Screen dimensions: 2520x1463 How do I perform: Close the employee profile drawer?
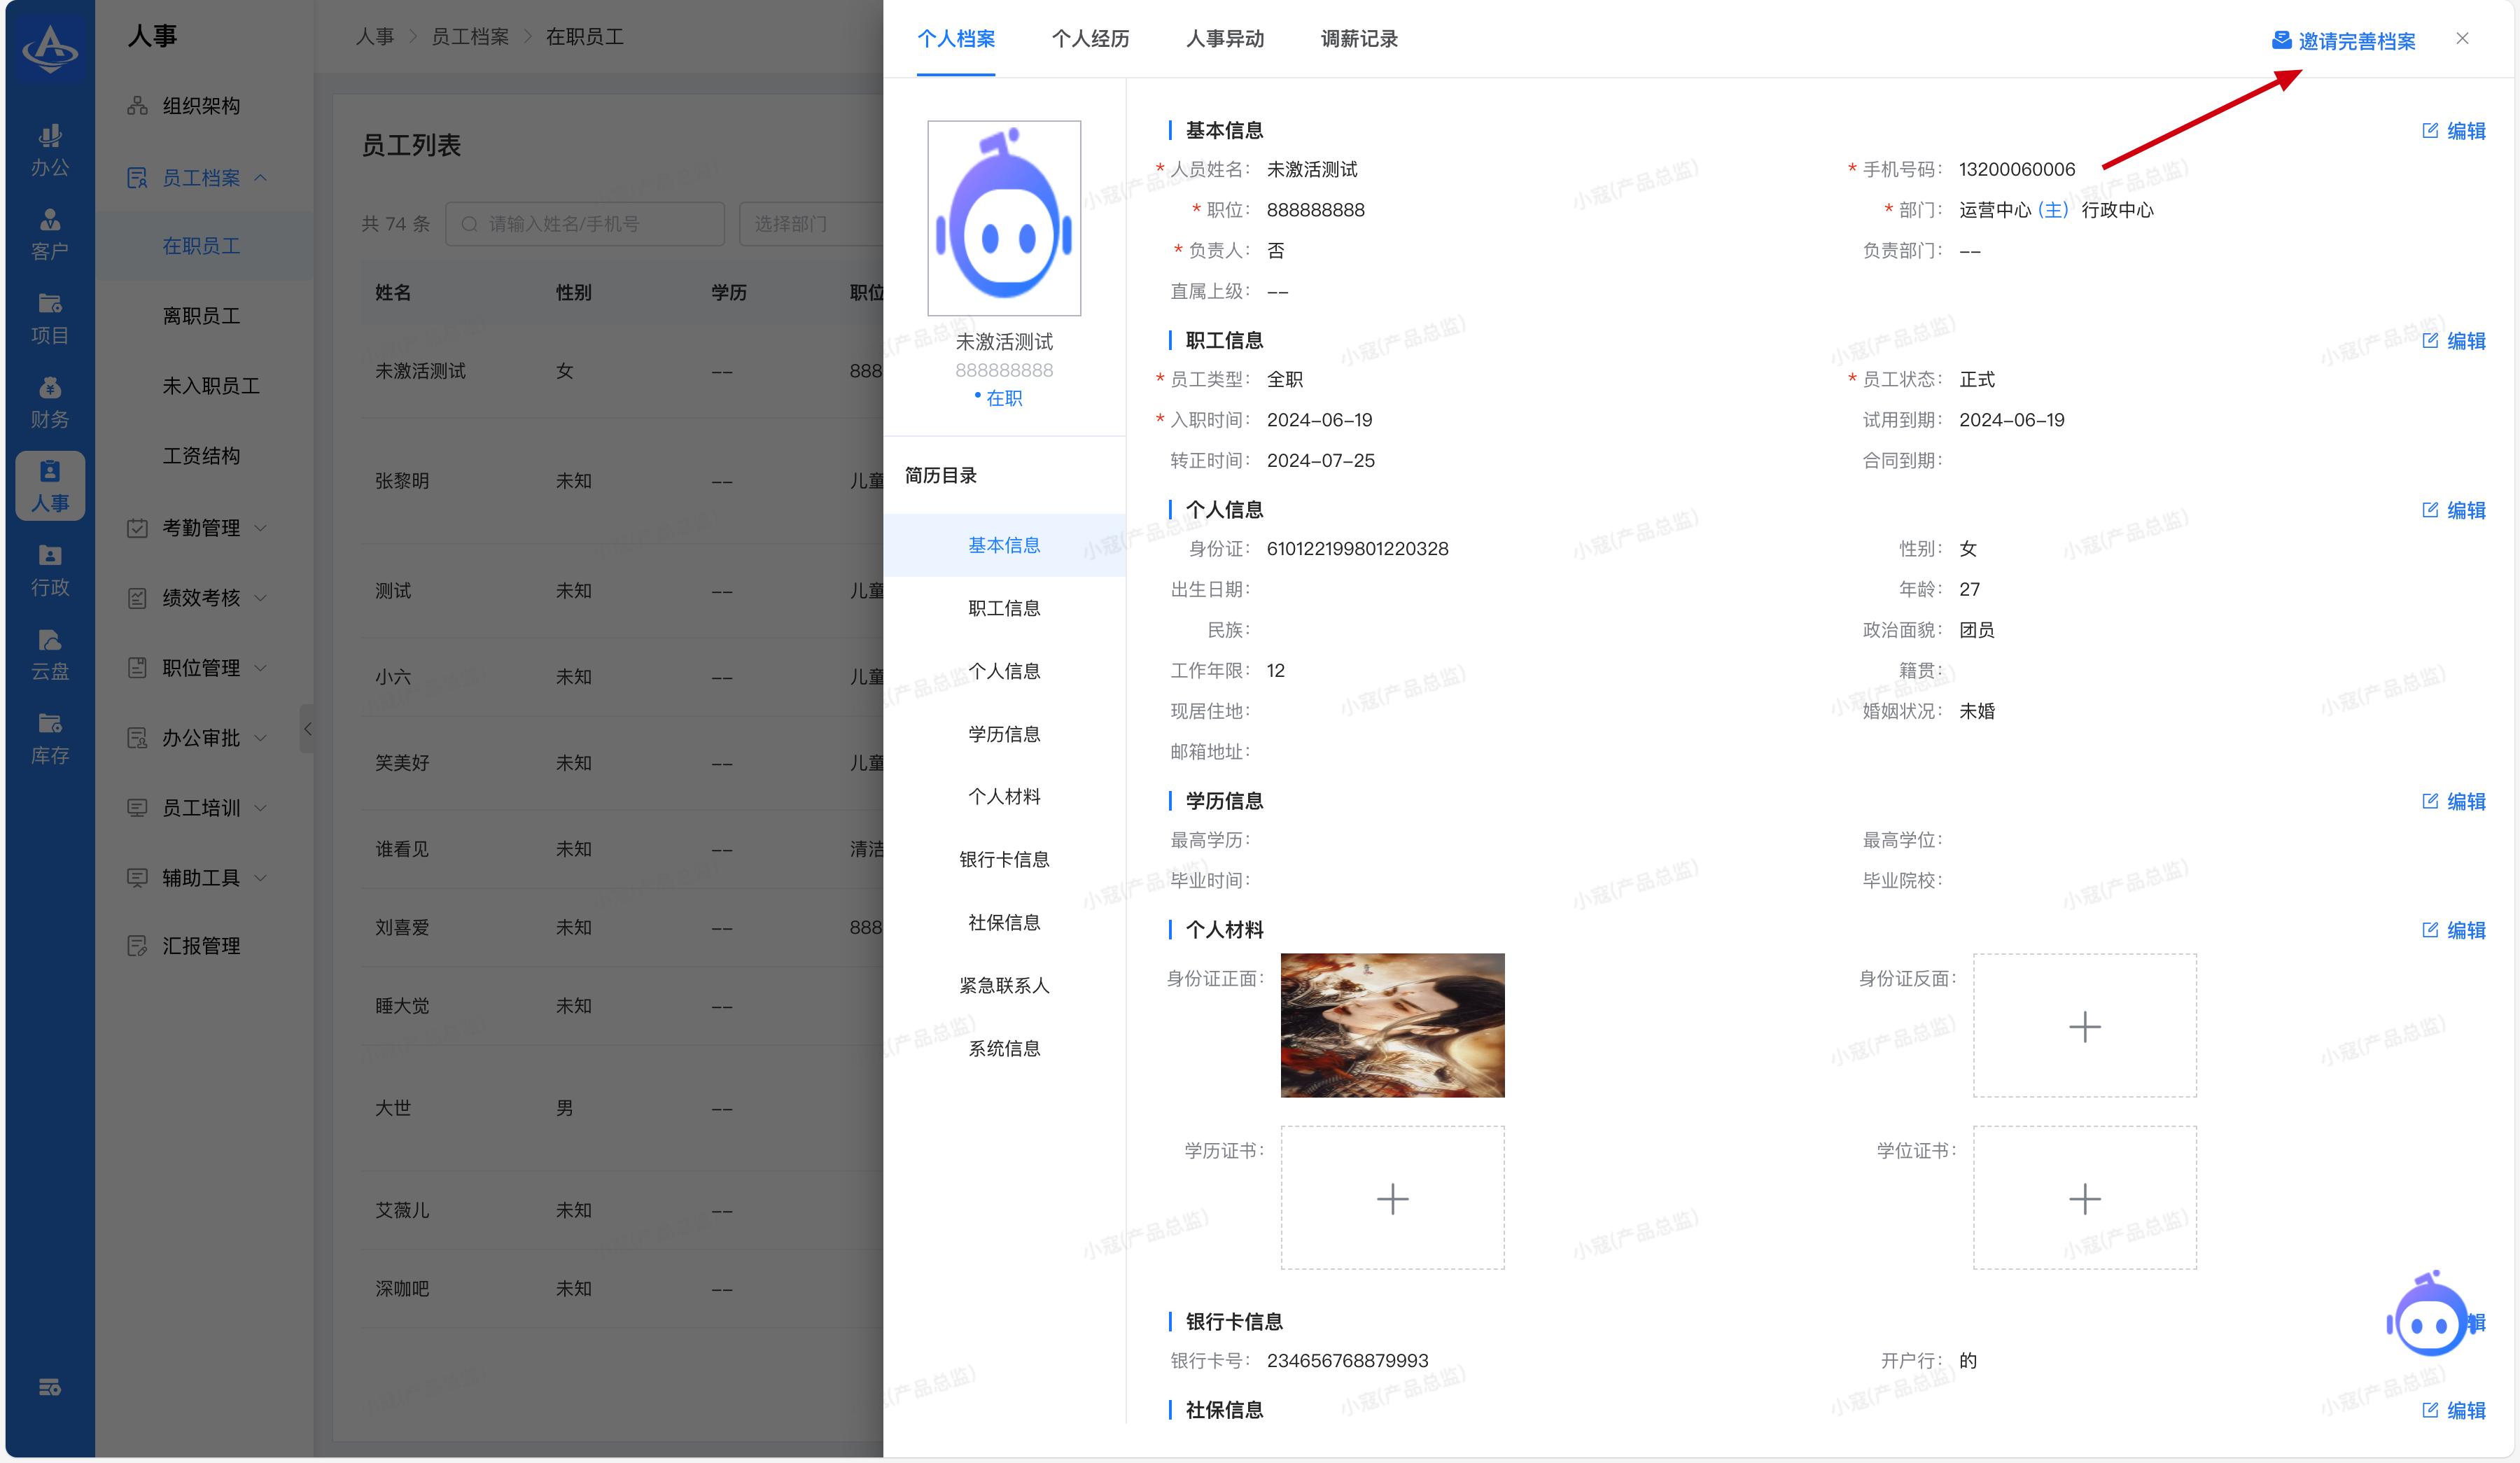tap(2462, 39)
